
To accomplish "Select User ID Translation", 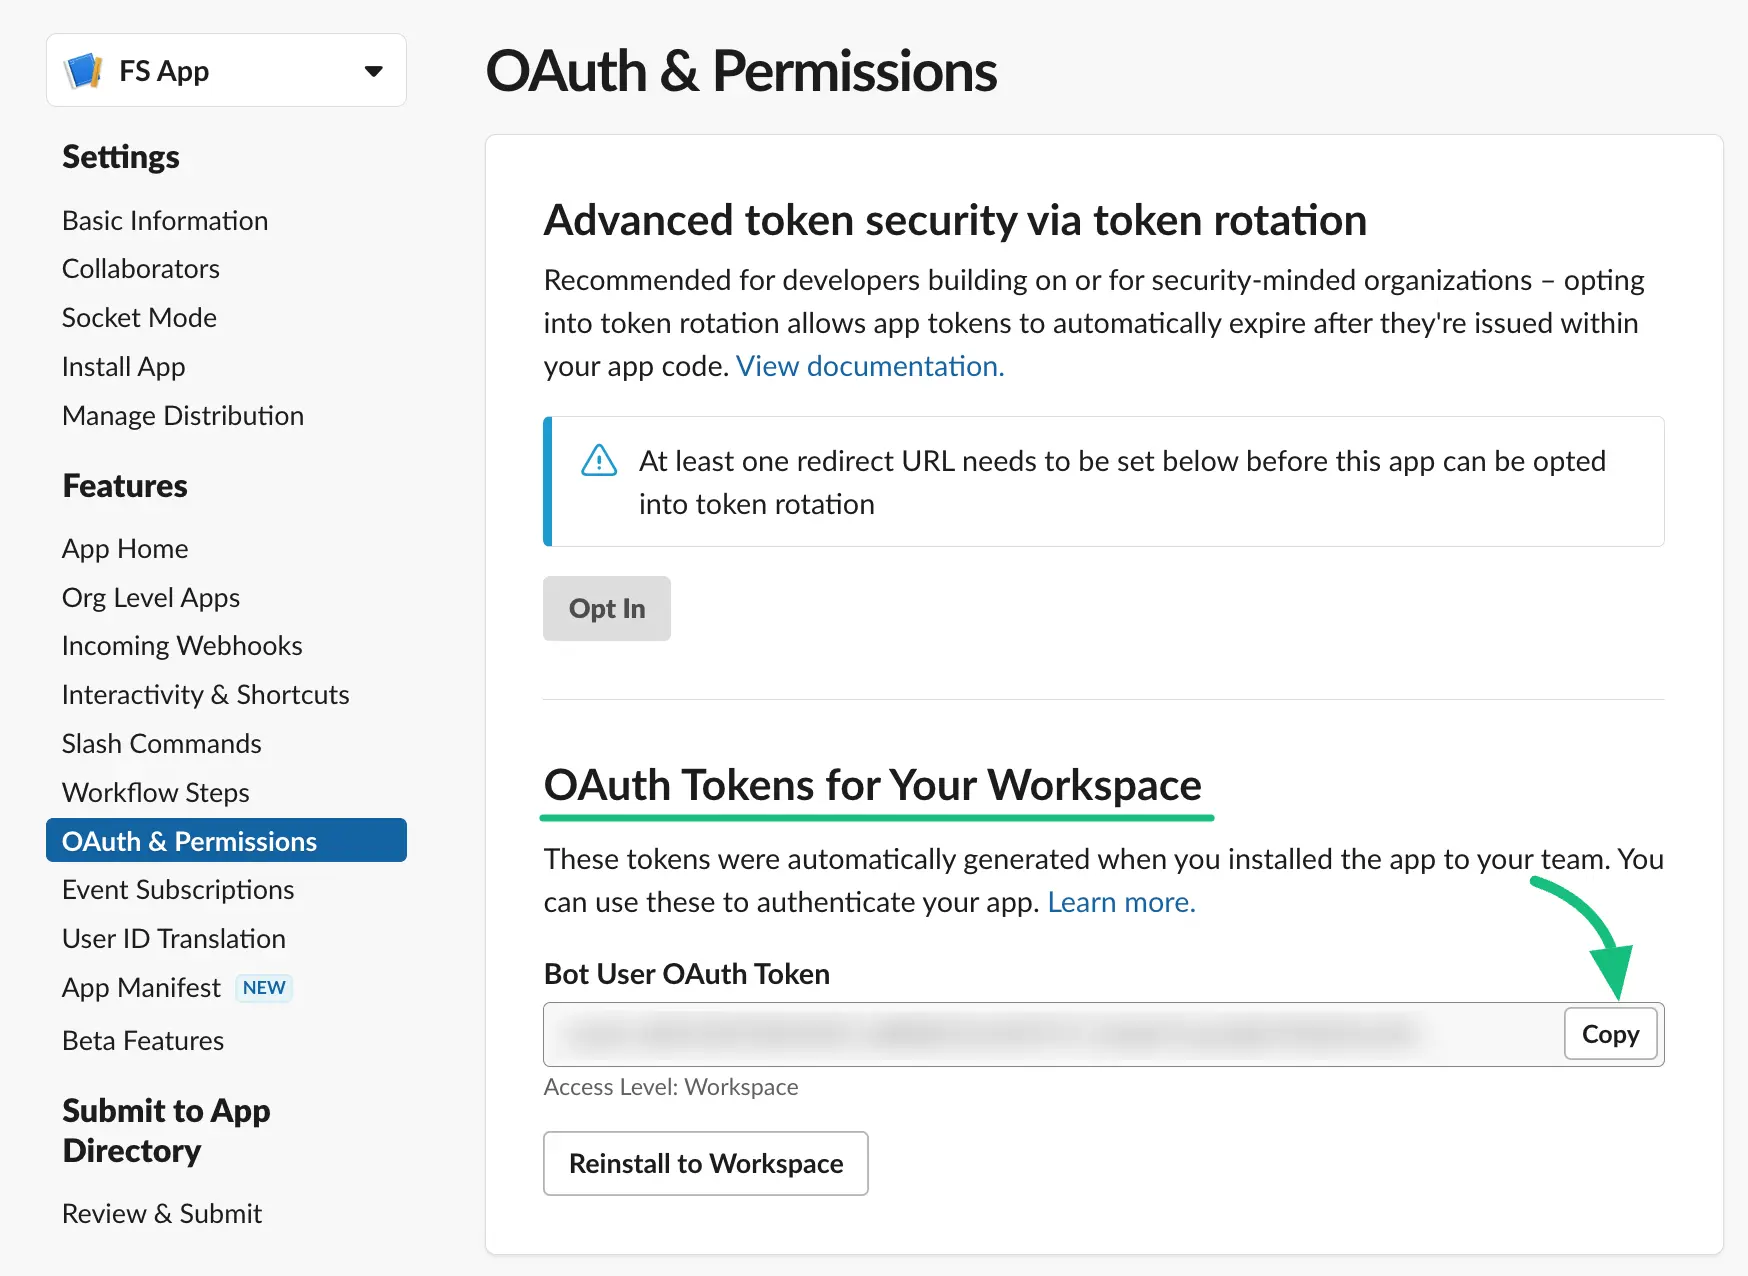I will tap(173, 938).
